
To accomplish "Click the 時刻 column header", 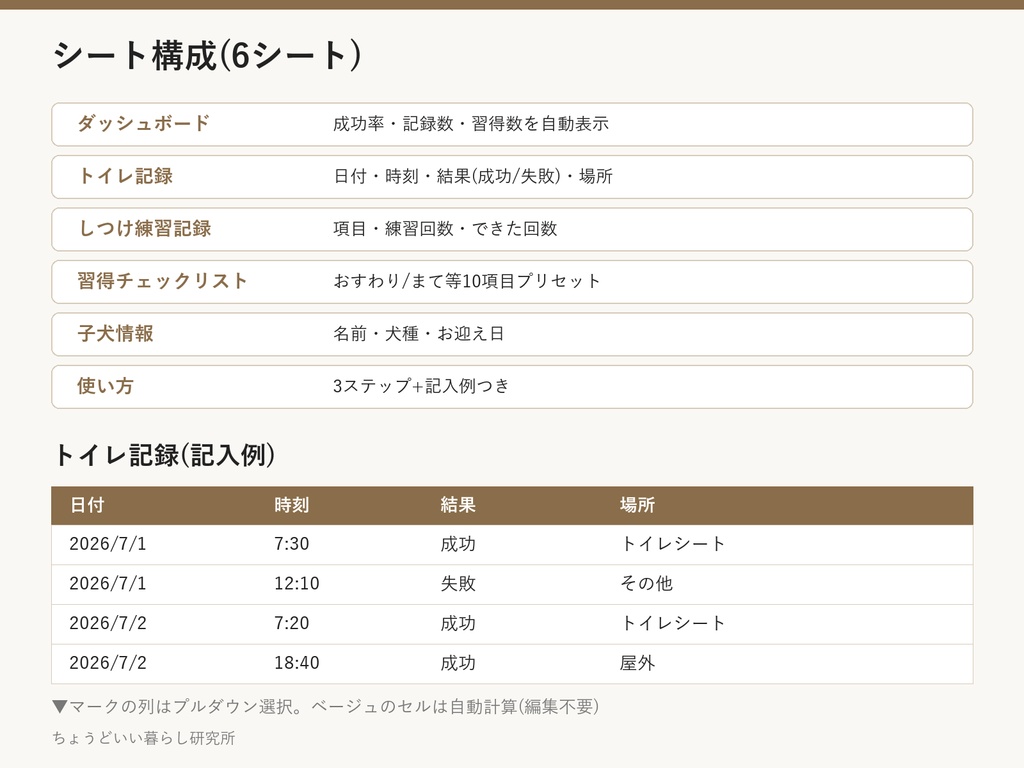I will point(291,505).
